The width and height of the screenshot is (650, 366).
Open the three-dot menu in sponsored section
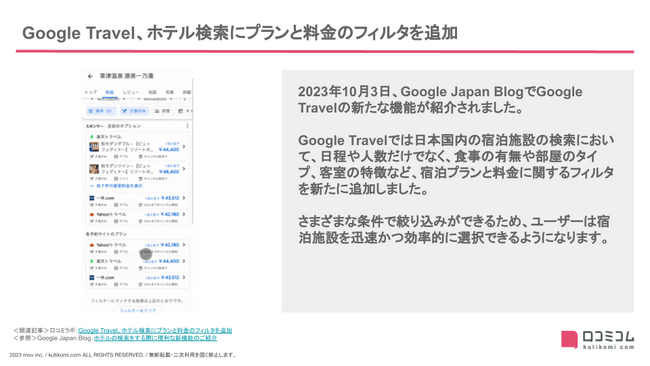[x=187, y=126]
